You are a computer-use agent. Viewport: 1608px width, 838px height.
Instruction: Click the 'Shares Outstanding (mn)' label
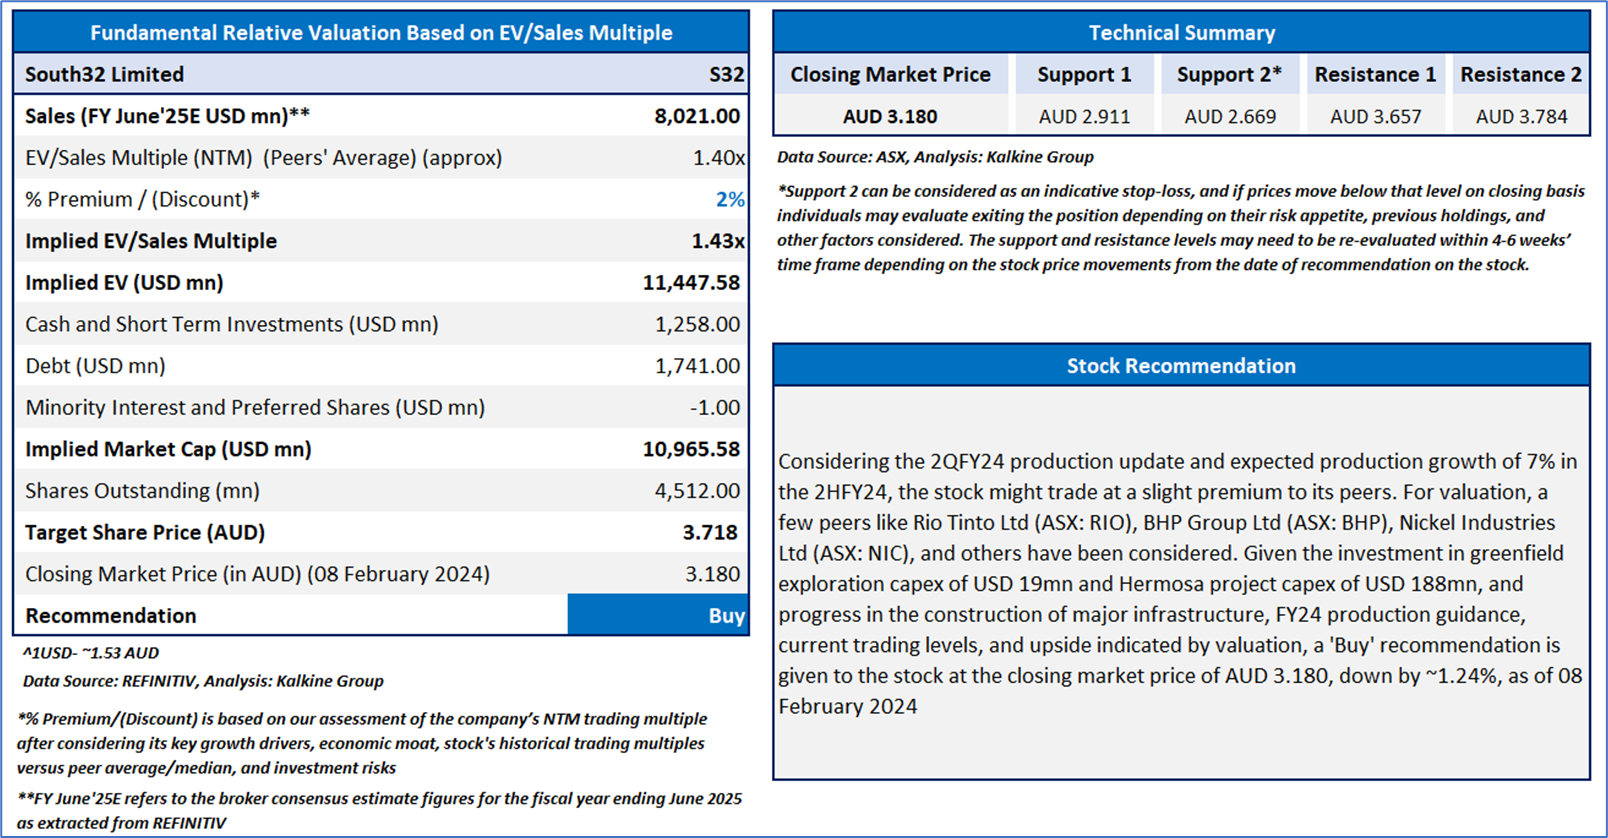(142, 491)
